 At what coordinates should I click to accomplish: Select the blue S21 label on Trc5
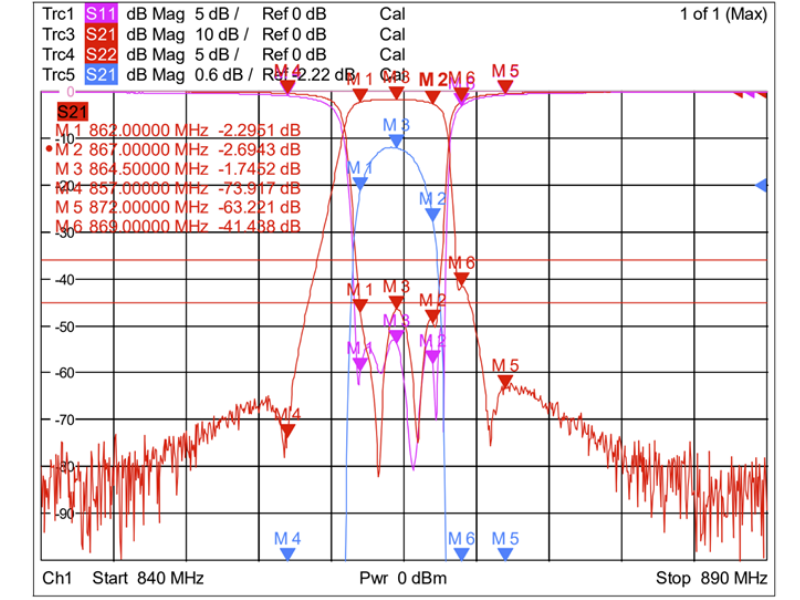100,74
